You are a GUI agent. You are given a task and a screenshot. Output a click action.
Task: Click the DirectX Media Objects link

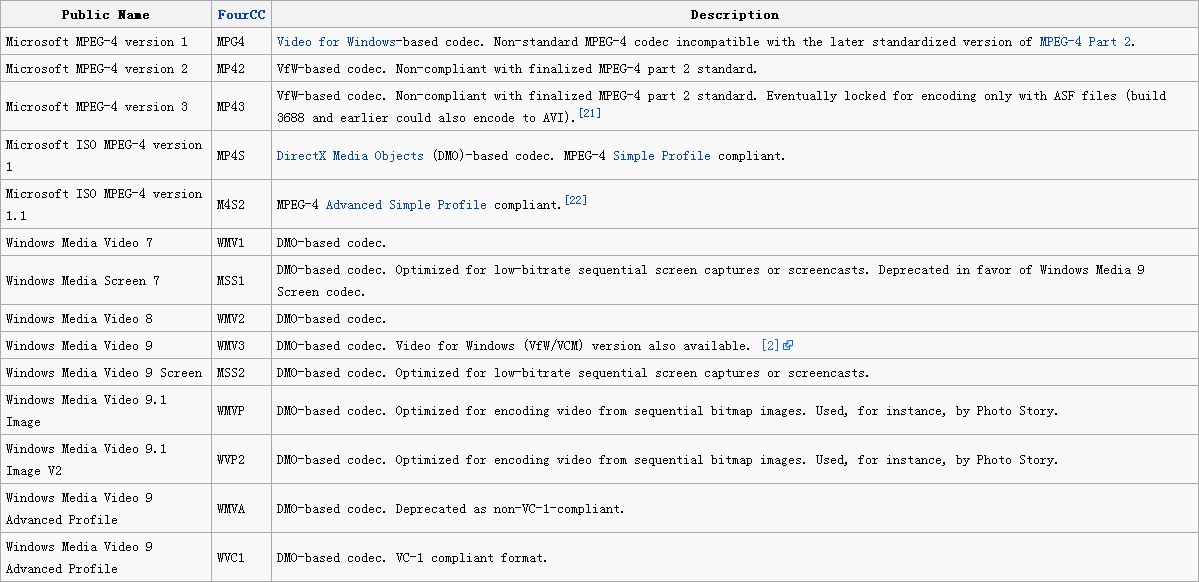click(x=350, y=156)
